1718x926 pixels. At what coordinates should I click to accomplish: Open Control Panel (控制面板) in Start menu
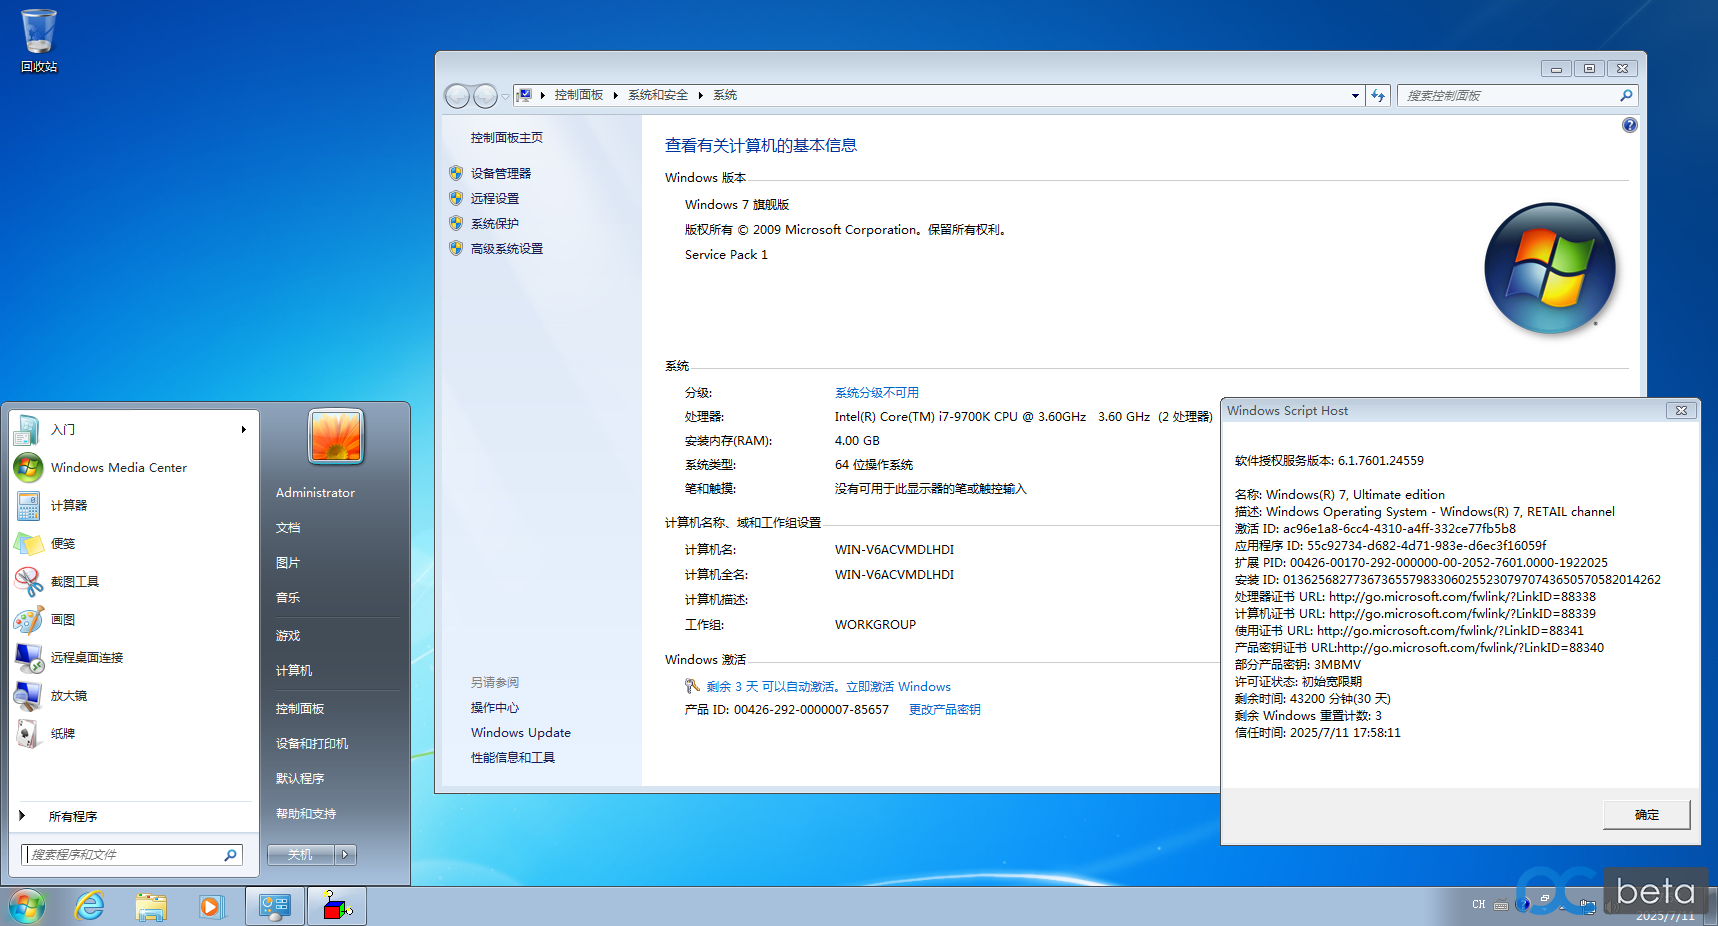pos(300,709)
